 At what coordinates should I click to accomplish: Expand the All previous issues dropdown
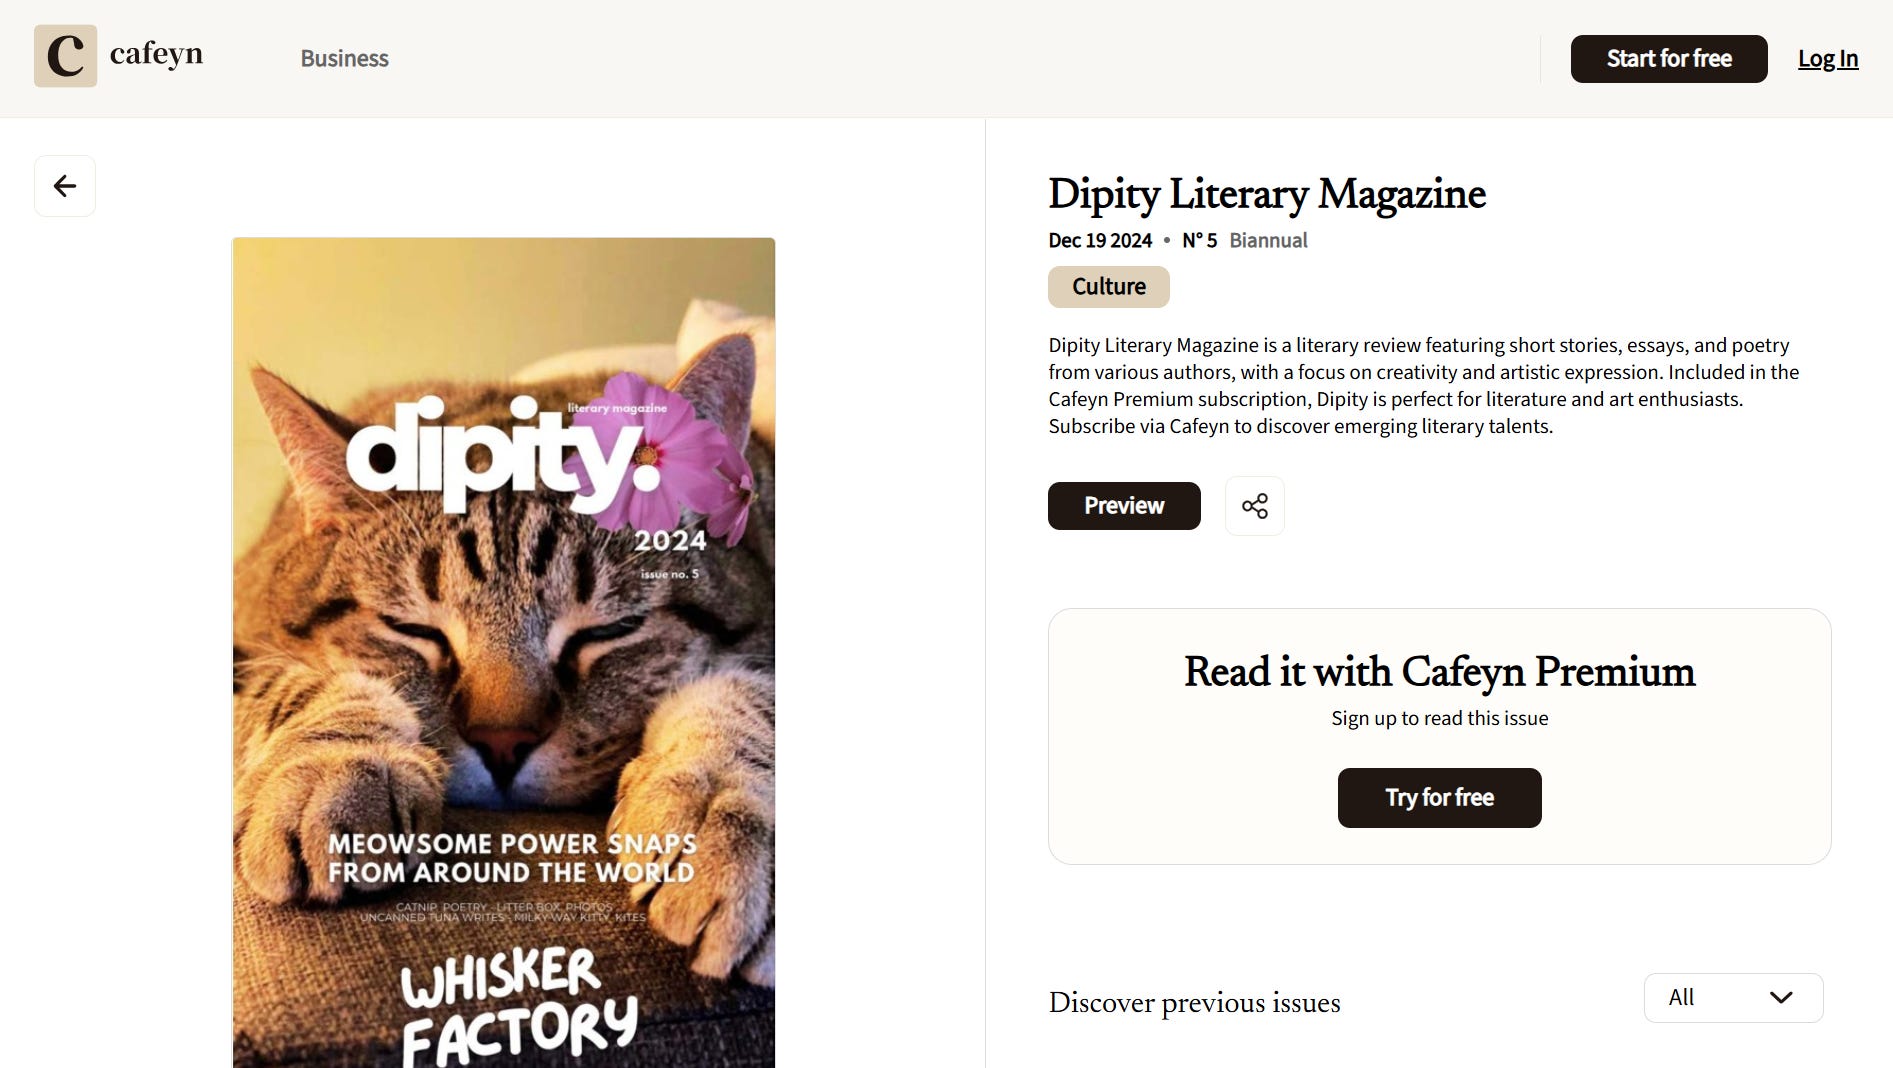point(1734,998)
